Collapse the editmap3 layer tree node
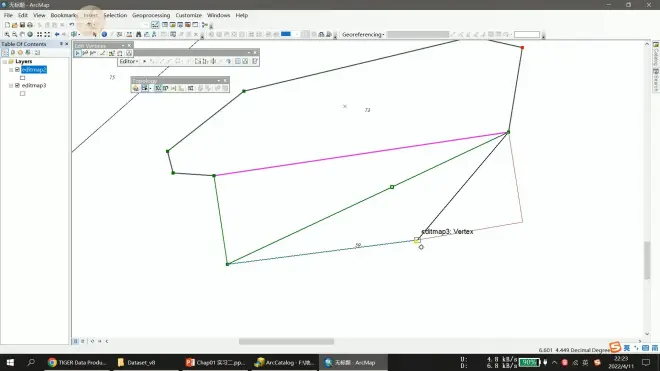 [x=11, y=85]
